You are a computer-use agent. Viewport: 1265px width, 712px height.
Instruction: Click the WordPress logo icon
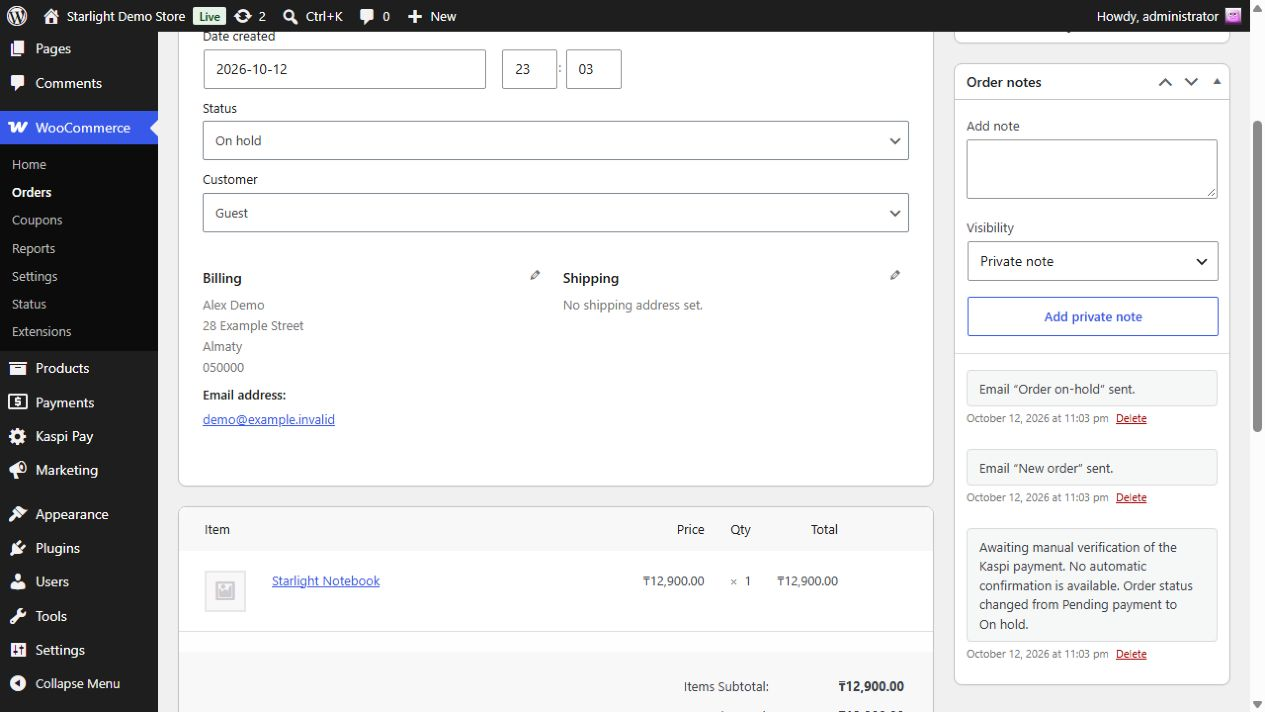pyautogui.click(x=17, y=16)
